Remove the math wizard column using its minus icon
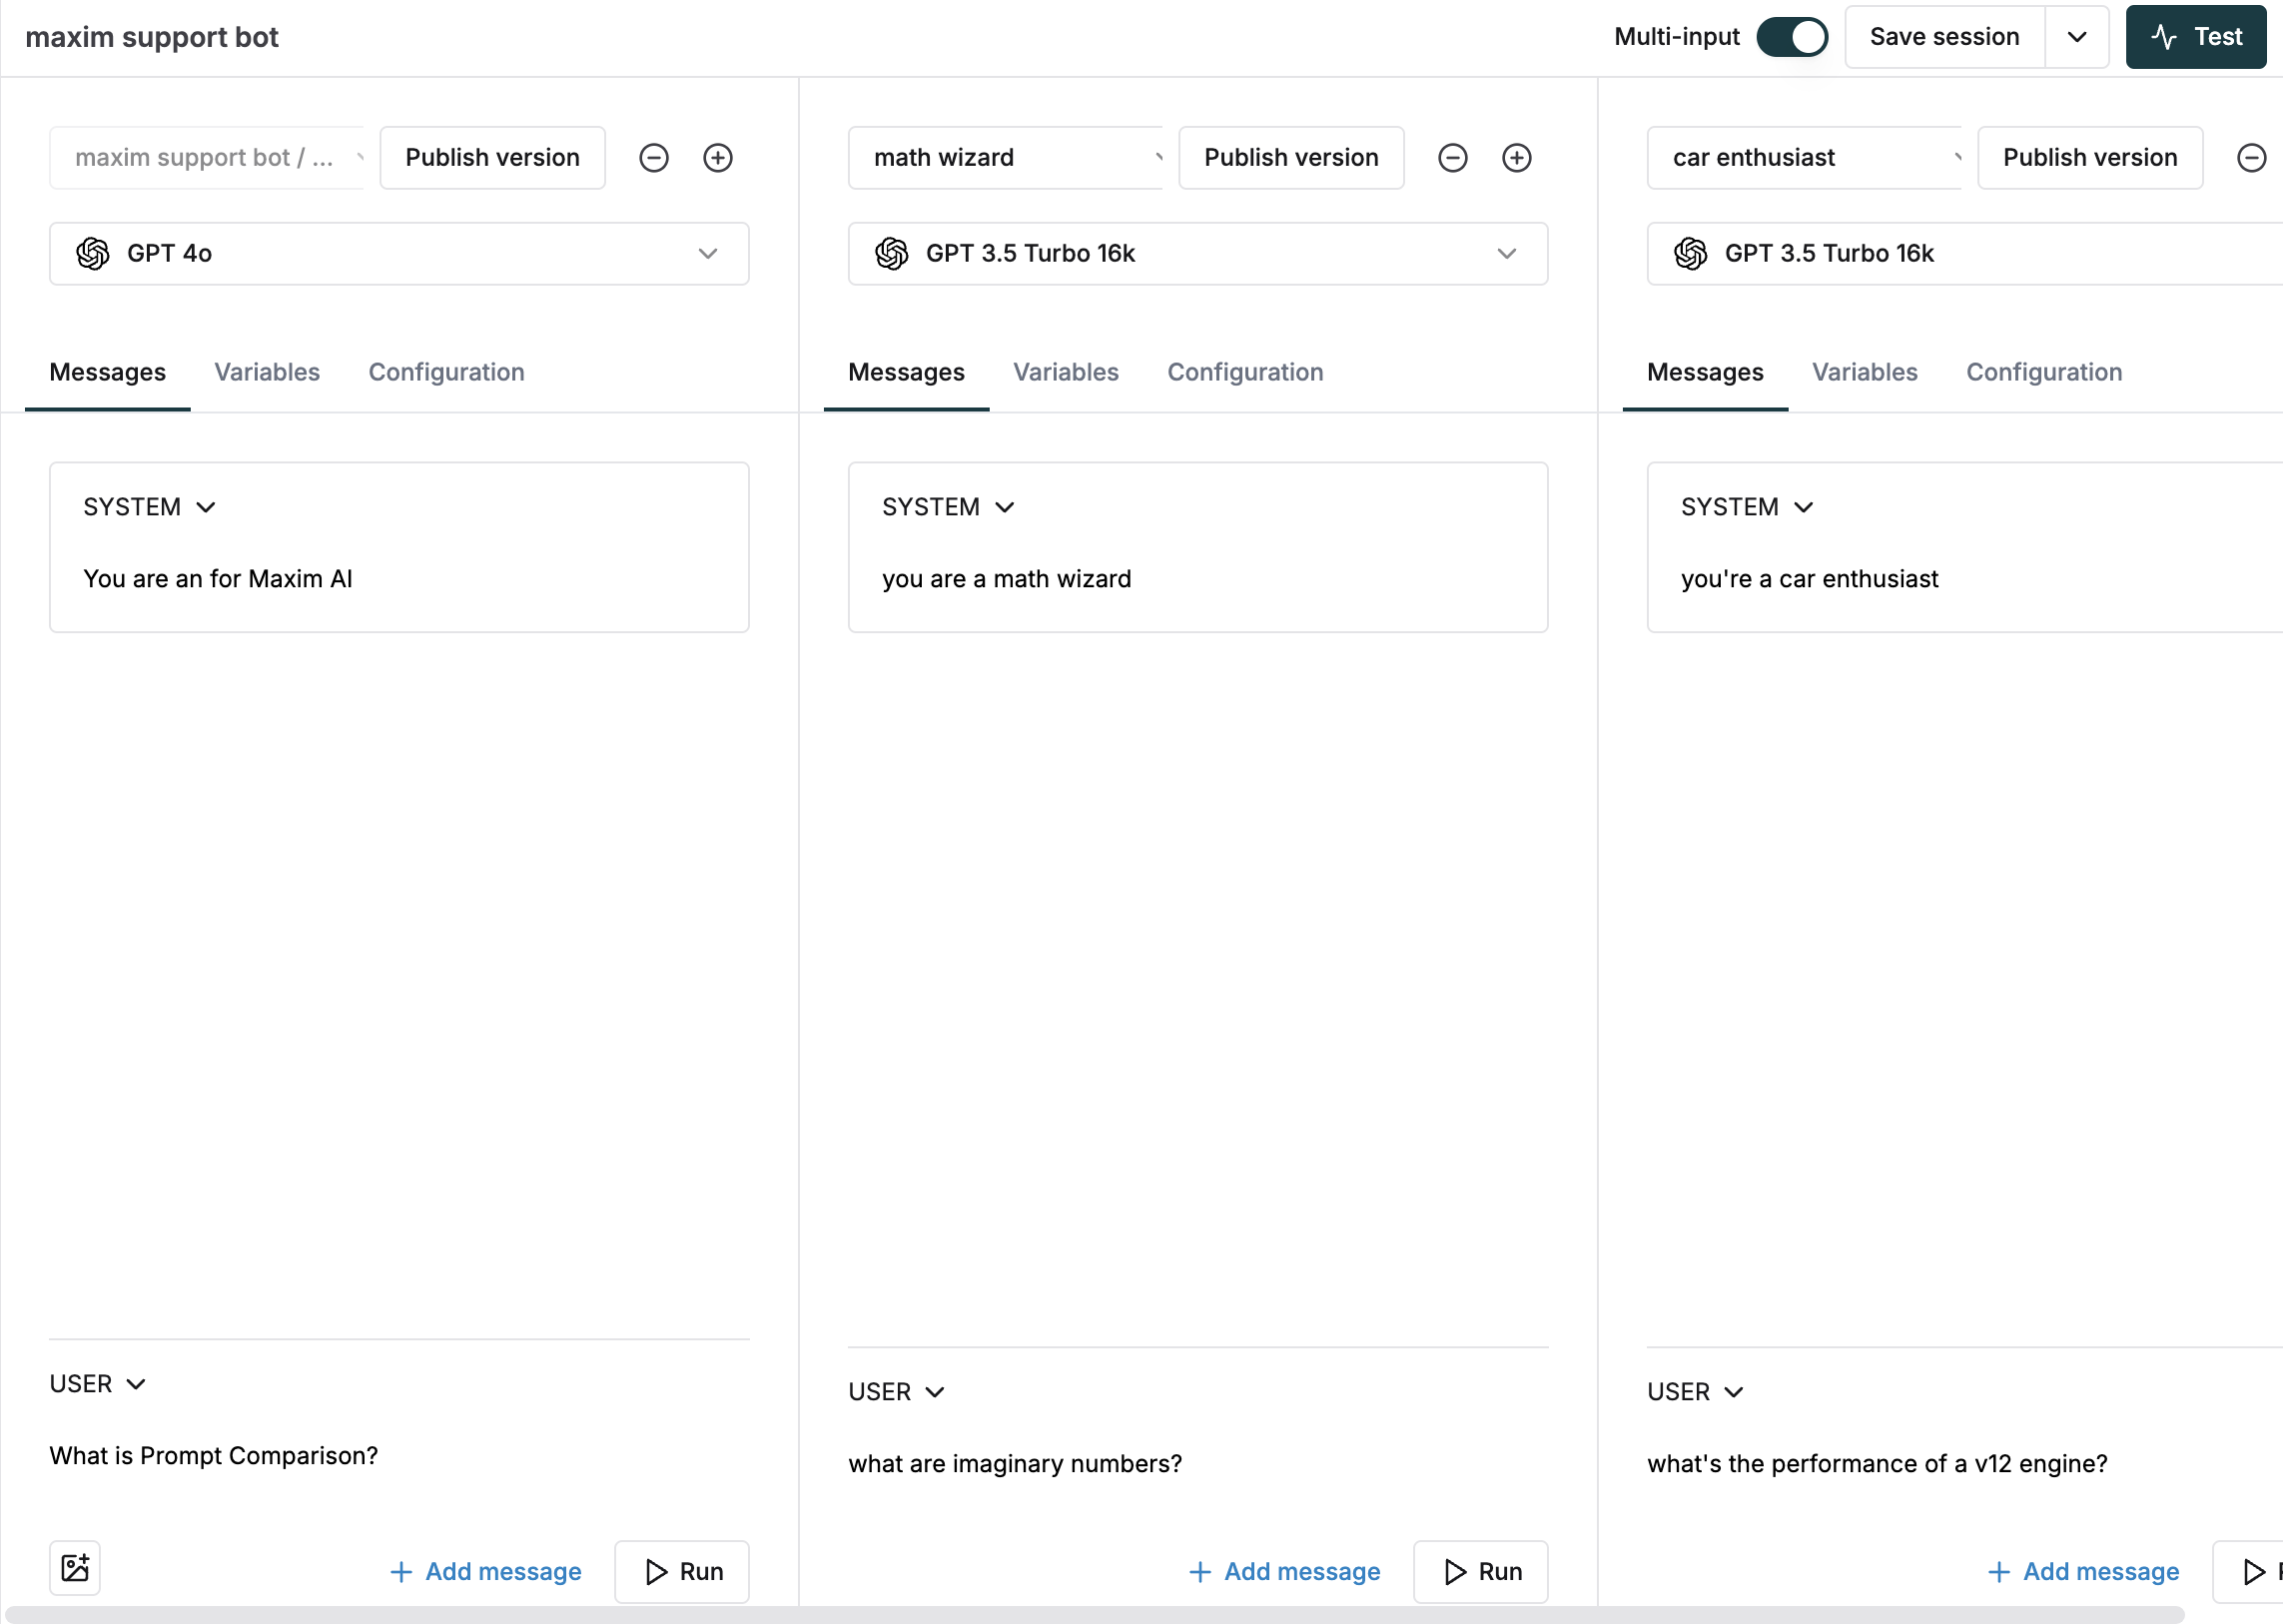Viewport: 2283px width, 1624px height. (1453, 157)
